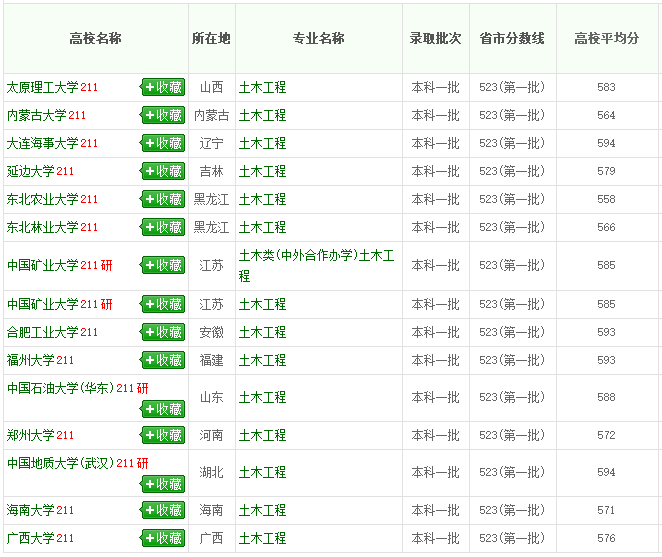Click location 安徽 in 合肥工业大学 row
Image resolution: width=662 pixels, height=557 pixels.
coord(211,332)
